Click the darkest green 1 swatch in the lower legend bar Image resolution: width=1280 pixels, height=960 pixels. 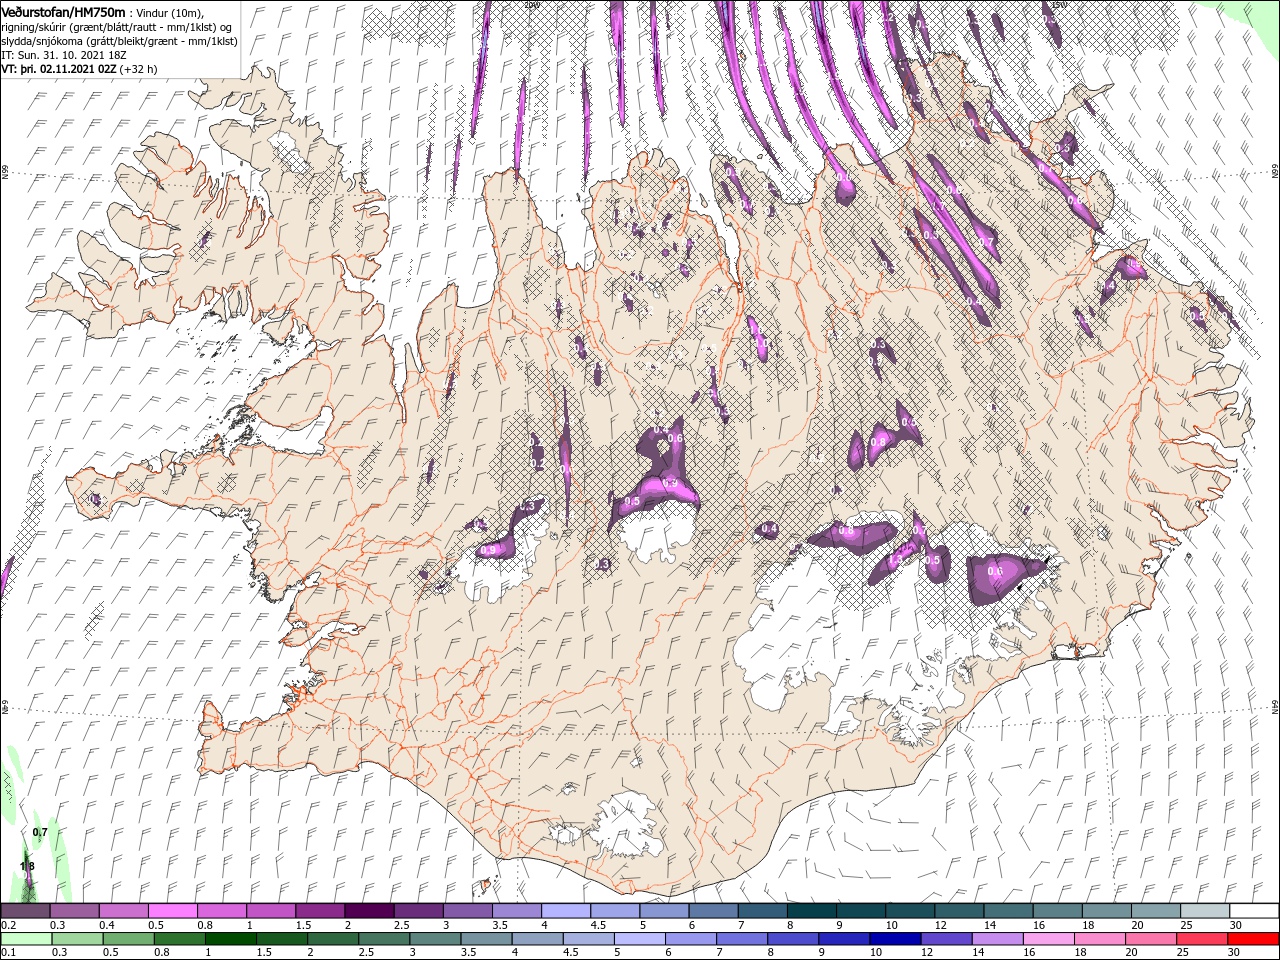point(230,939)
